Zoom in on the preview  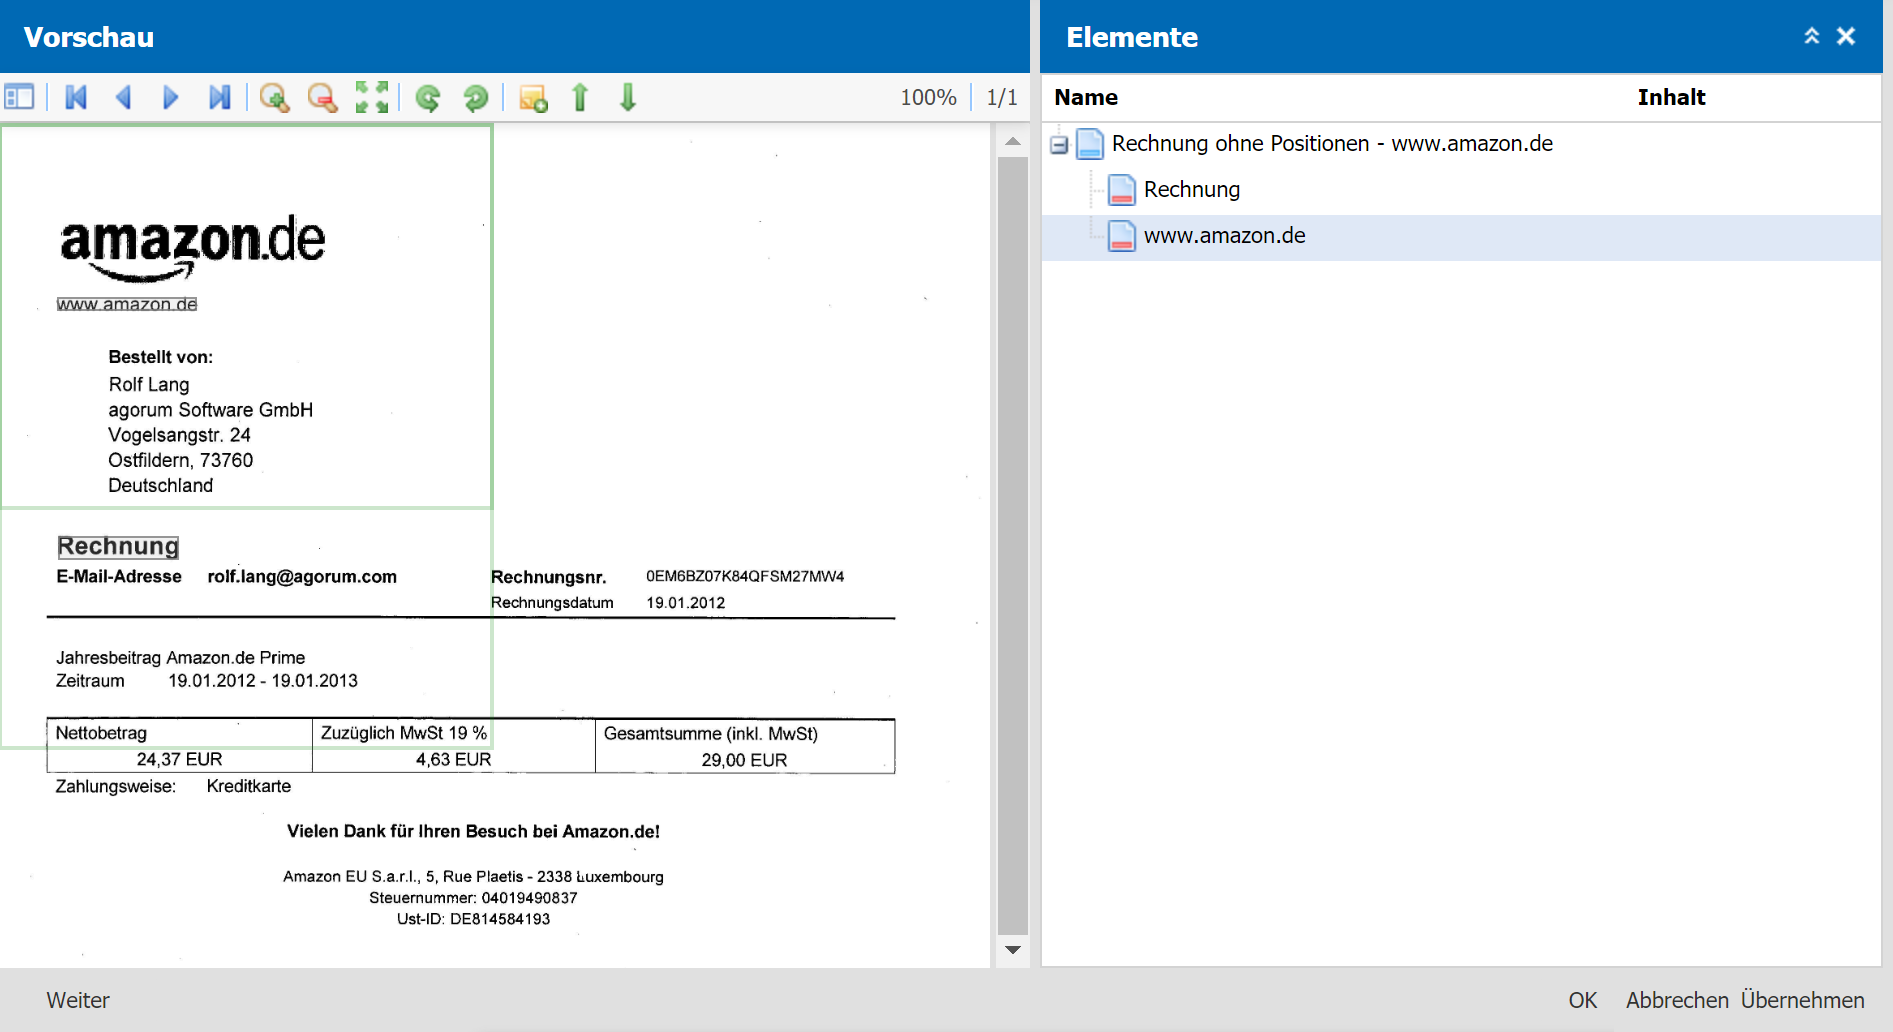[x=274, y=97]
